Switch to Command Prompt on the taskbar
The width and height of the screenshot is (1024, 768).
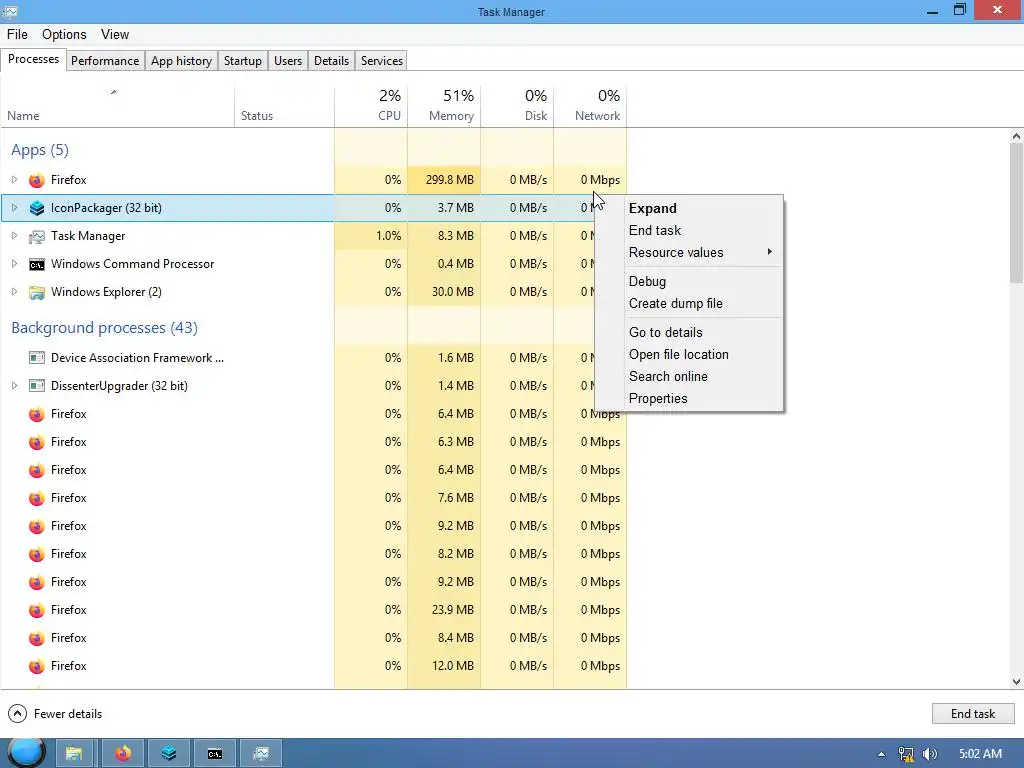click(x=215, y=754)
